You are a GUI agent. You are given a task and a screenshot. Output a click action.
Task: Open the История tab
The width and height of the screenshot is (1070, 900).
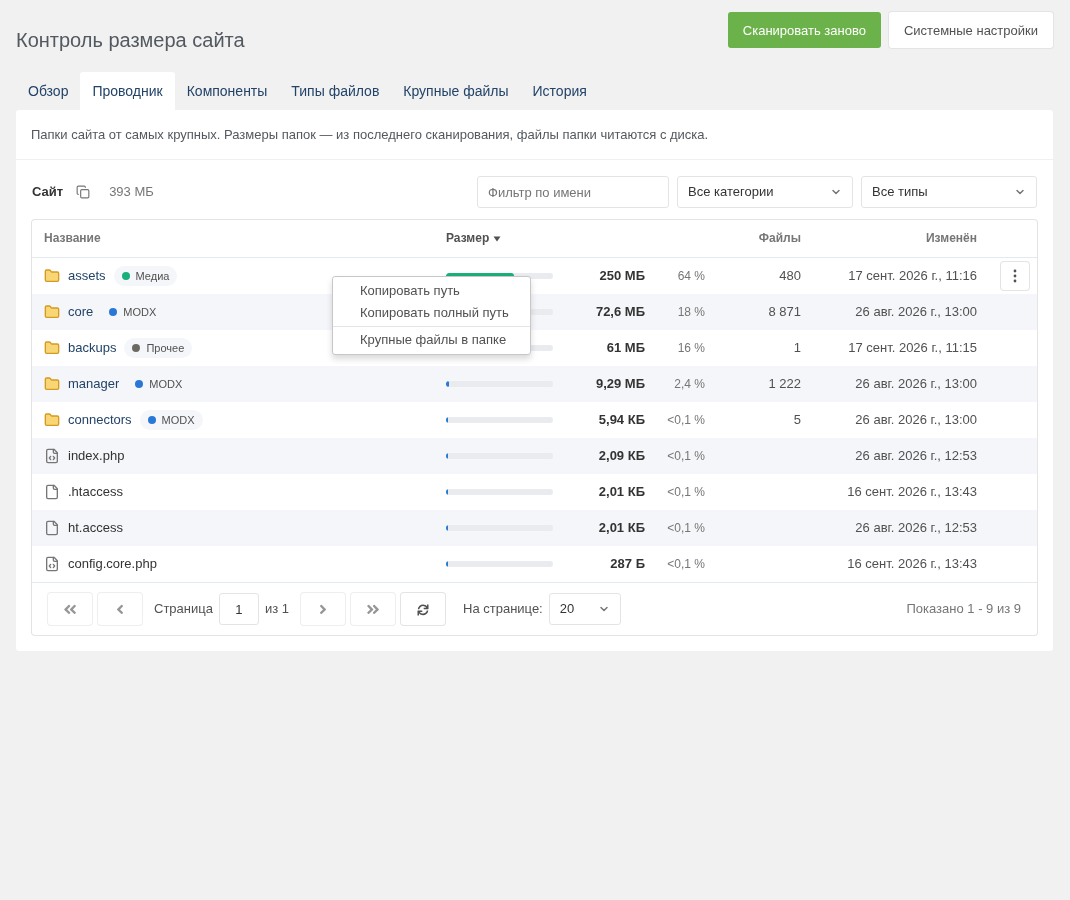click(560, 91)
